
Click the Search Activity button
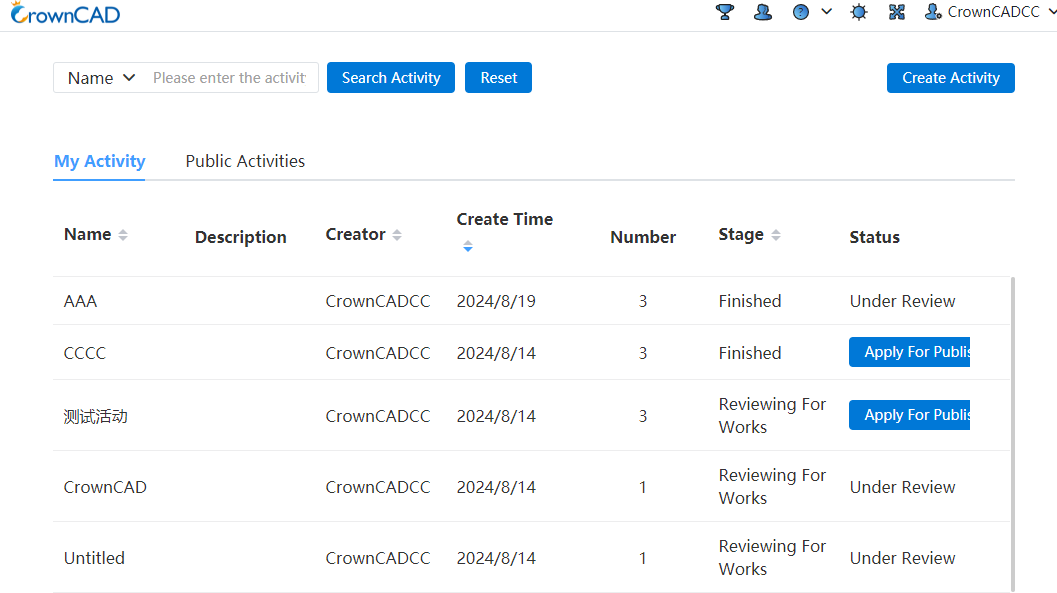[x=391, y=77]
